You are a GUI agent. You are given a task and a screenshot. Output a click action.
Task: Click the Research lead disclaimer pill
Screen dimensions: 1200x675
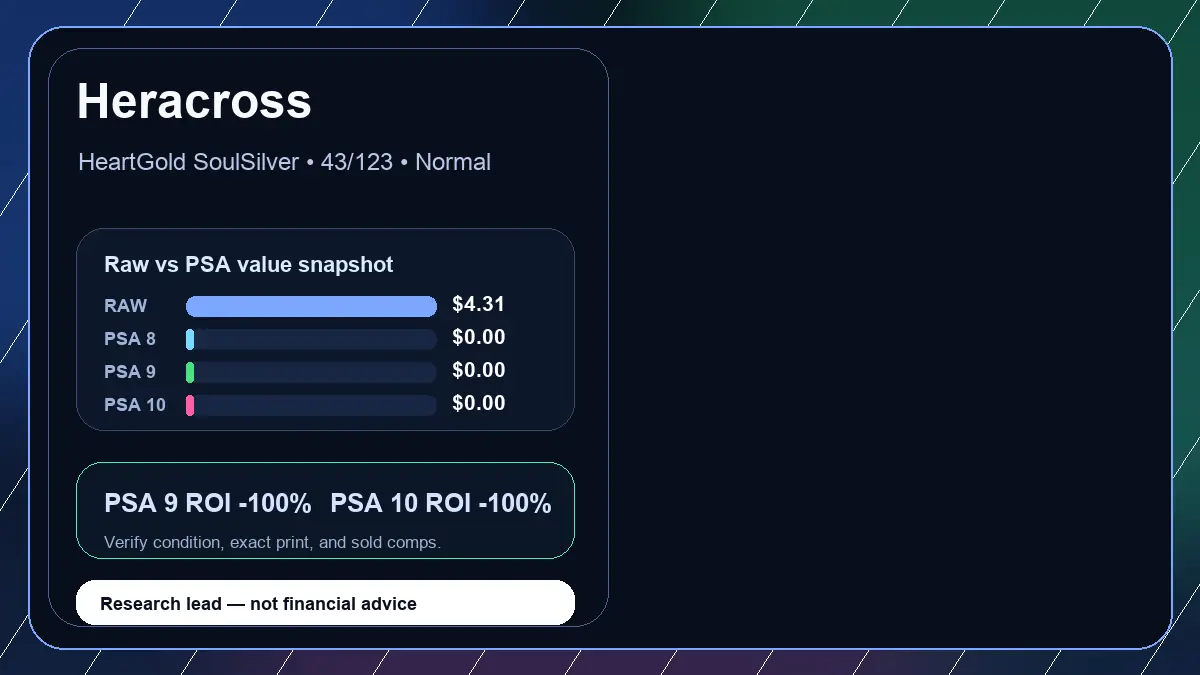[326, 603]
